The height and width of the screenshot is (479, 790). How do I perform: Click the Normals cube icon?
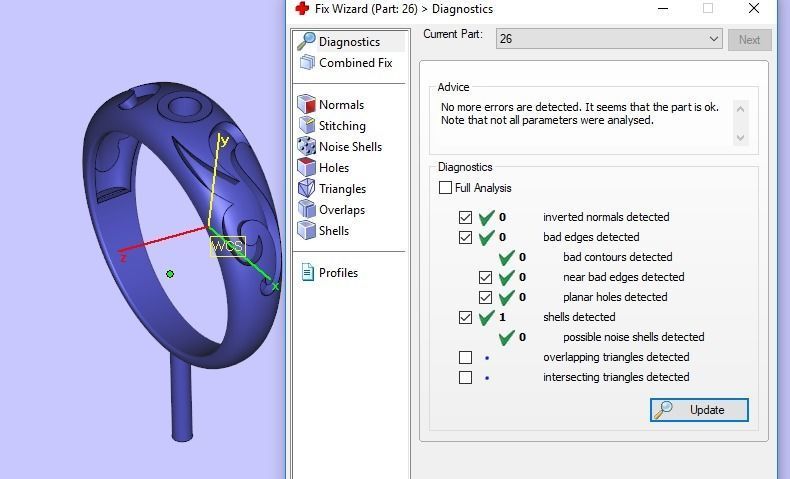pos(306,104)
